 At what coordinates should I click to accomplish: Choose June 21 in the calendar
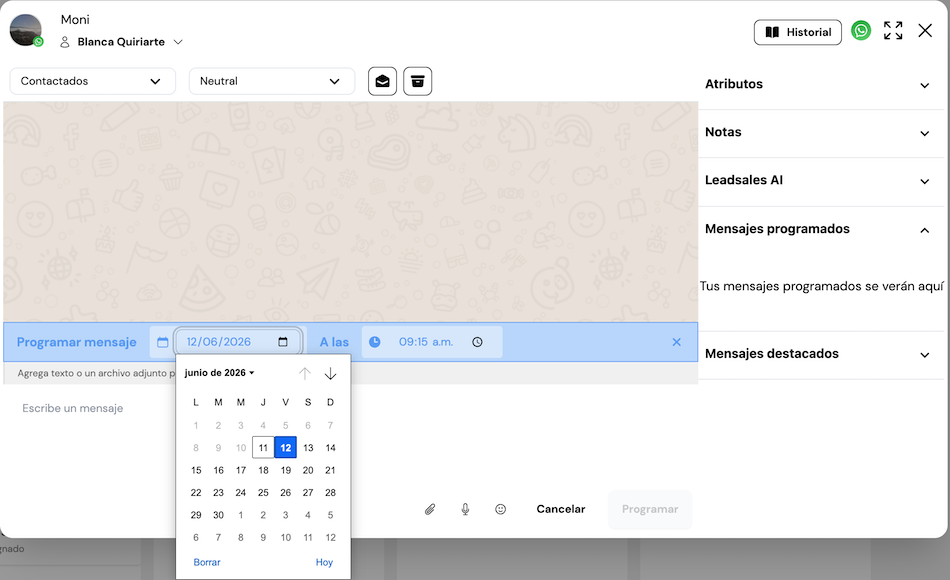click(330, 470)
